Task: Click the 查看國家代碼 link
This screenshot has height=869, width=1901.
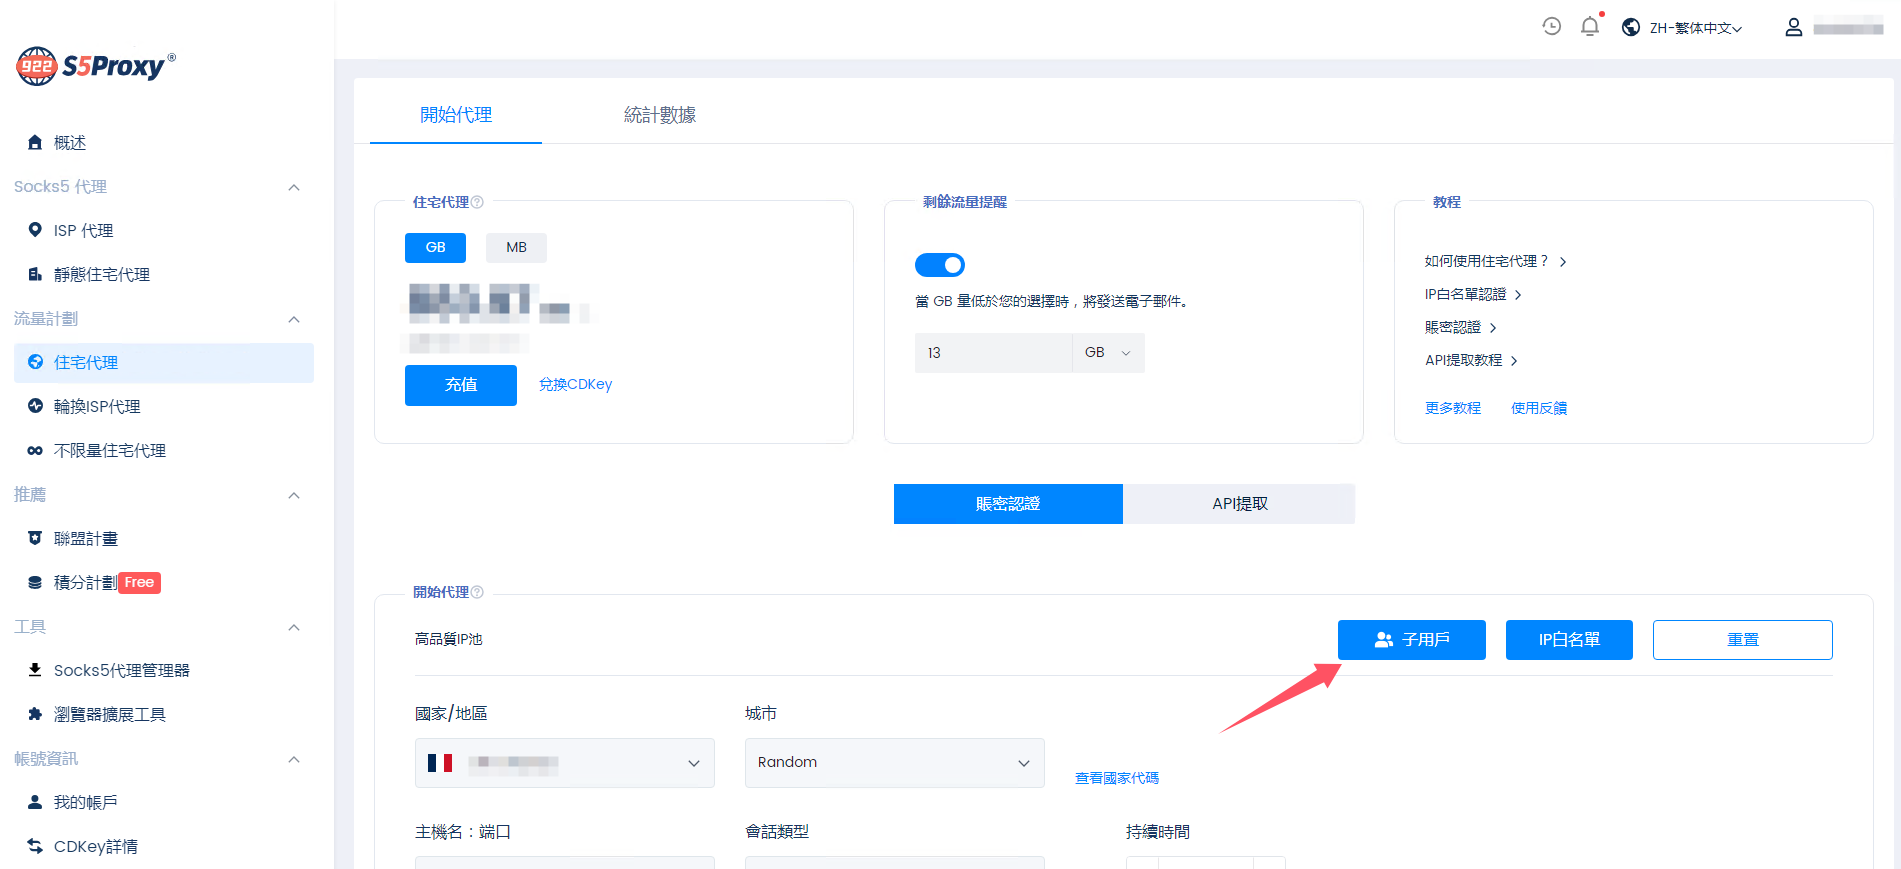Action: 1117,778
